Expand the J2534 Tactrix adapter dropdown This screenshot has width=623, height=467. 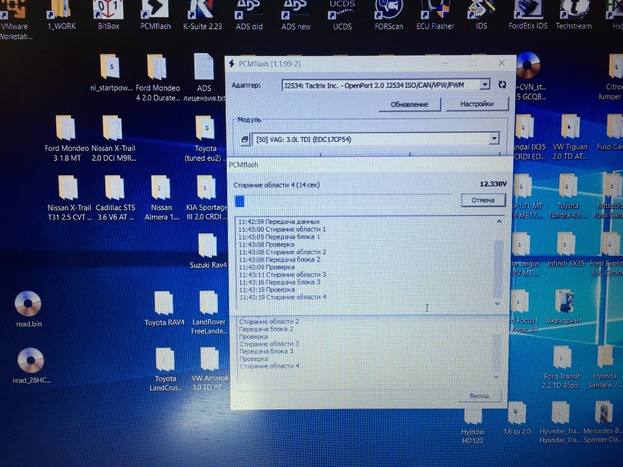[485, 86]
